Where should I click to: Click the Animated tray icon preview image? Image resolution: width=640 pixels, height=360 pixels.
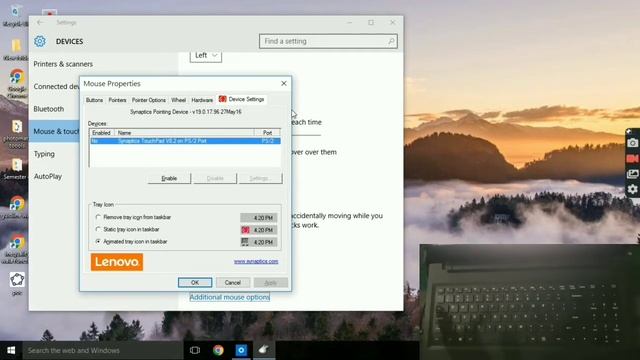(x=259, y=242)
